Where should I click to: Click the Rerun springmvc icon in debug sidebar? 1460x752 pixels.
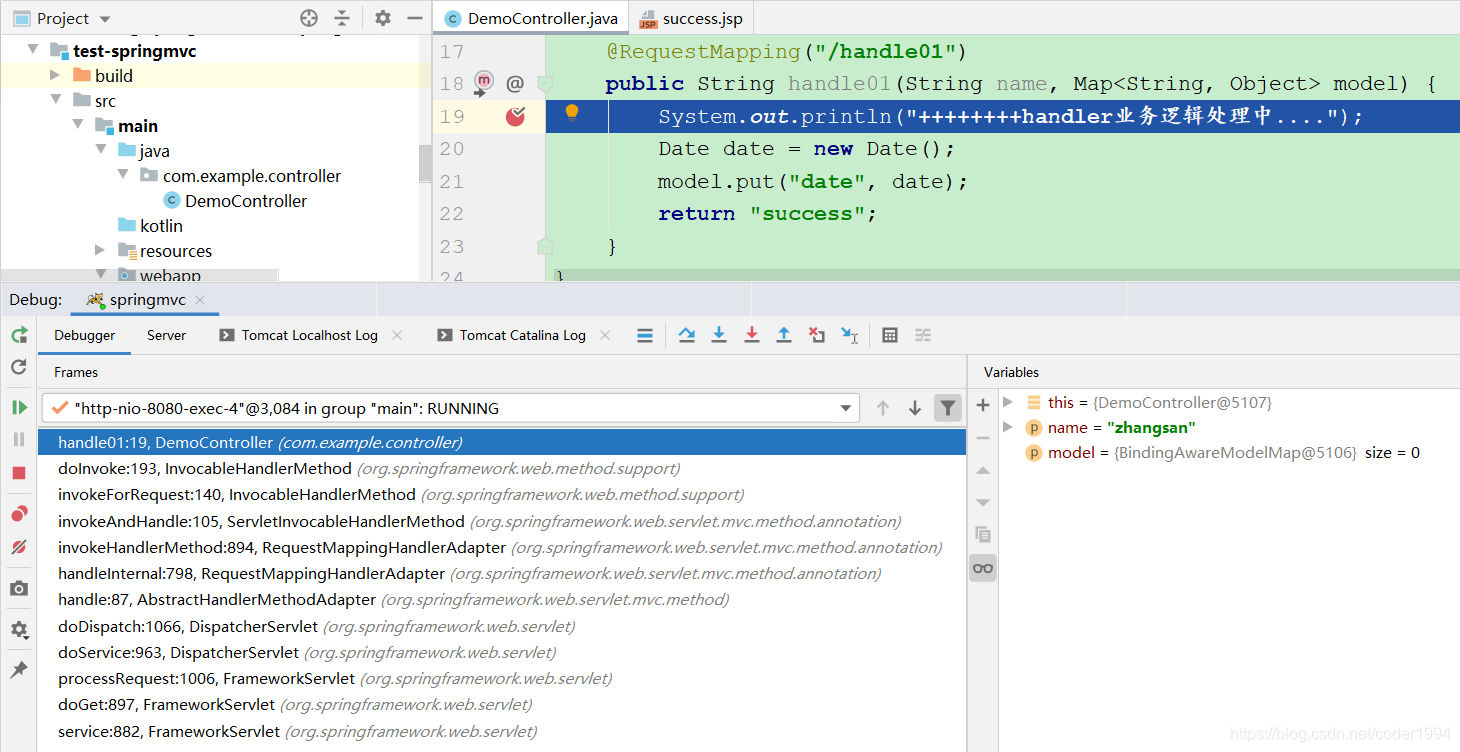(19, 335)
